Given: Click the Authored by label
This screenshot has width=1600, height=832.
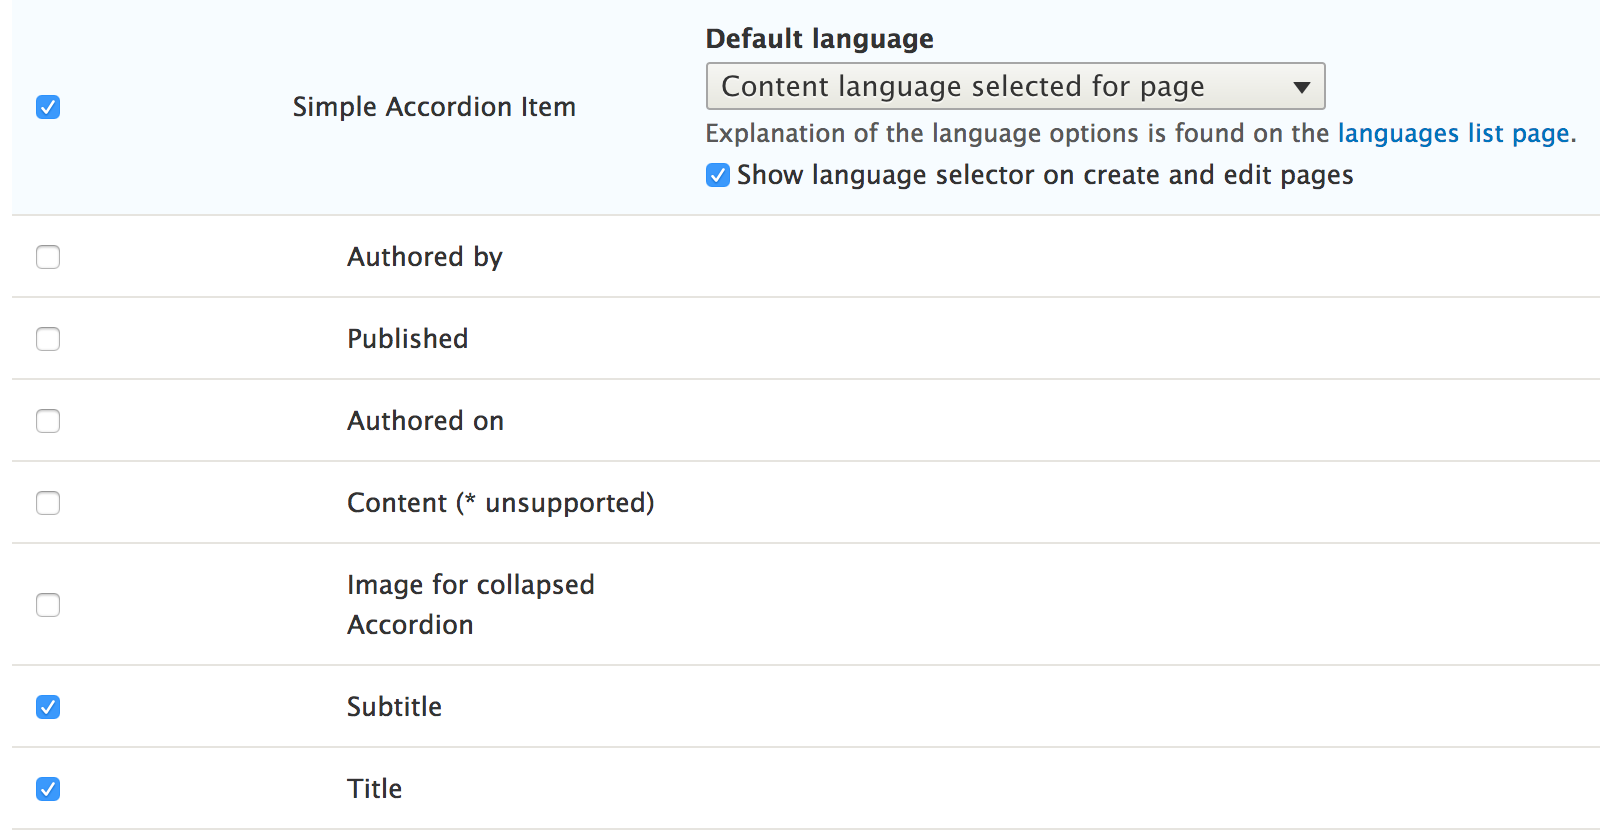Looking at the screenshot, I should (x=425, y=257).
